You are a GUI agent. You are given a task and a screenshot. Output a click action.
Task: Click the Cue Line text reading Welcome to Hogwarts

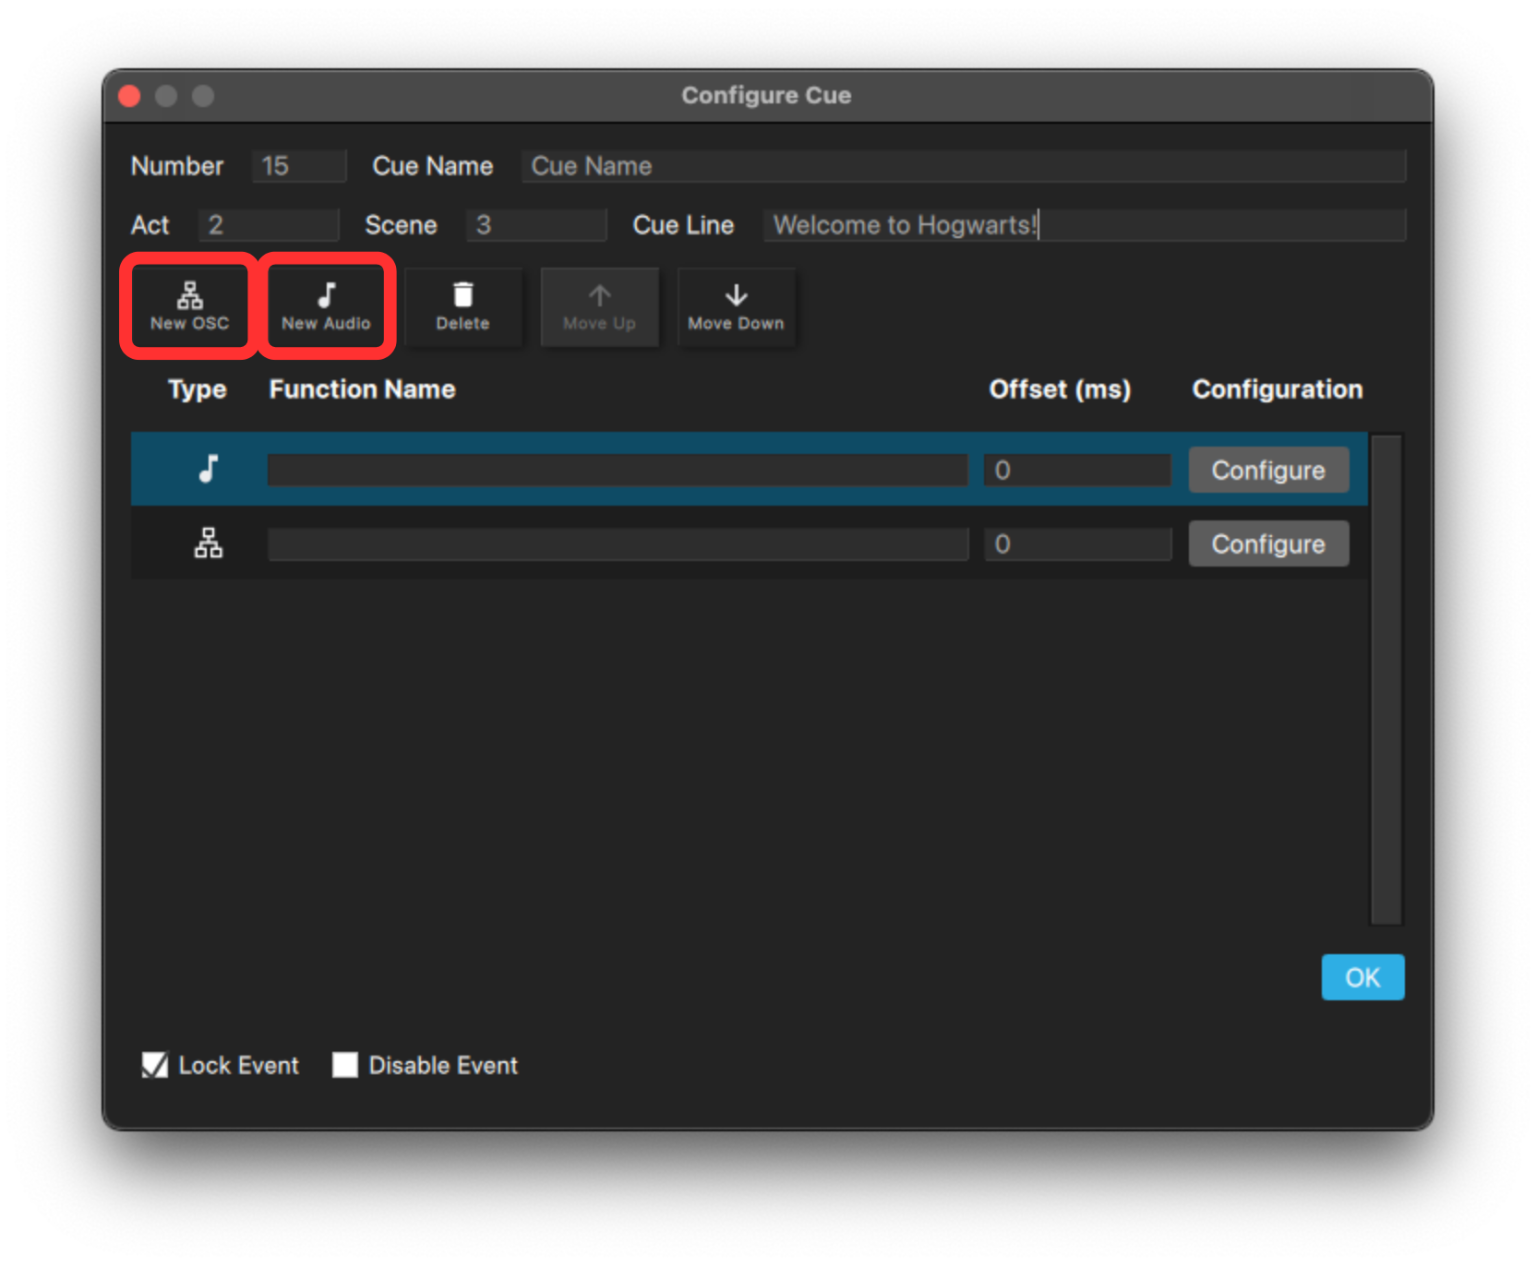point(1084,225)
